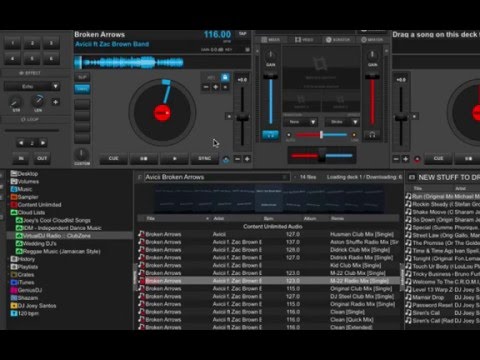The image size is (480, 360).
Task: Start playback on deck 1
Action: click(x=174, y=159)
